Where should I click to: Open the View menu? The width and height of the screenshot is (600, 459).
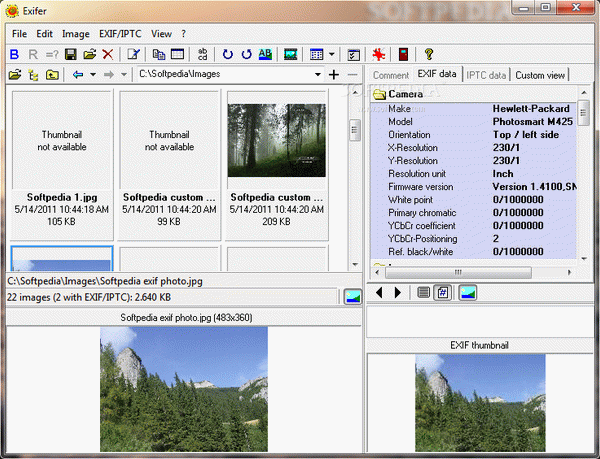(x=161, y=34)
